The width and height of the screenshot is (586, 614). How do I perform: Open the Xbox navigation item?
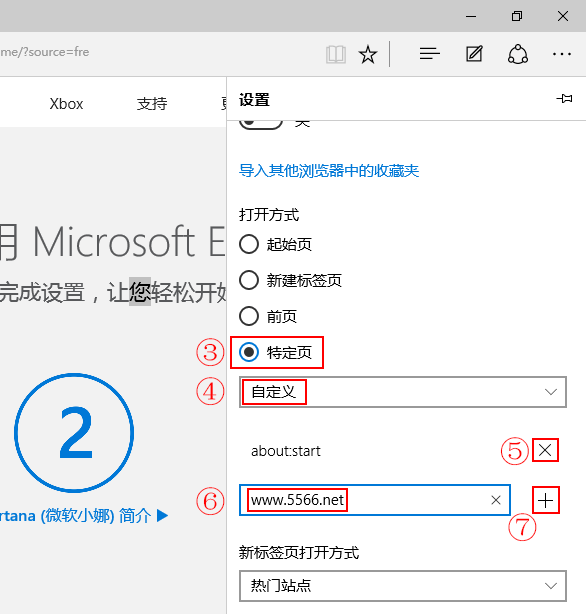coord(66,104)
